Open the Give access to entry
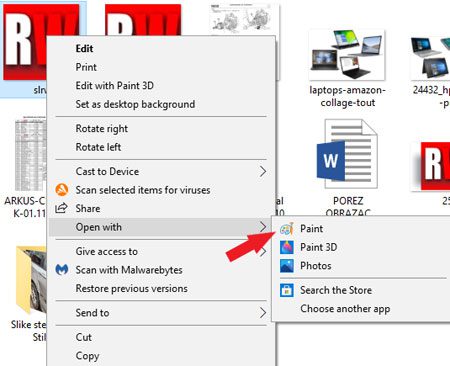 click(162, 251)
